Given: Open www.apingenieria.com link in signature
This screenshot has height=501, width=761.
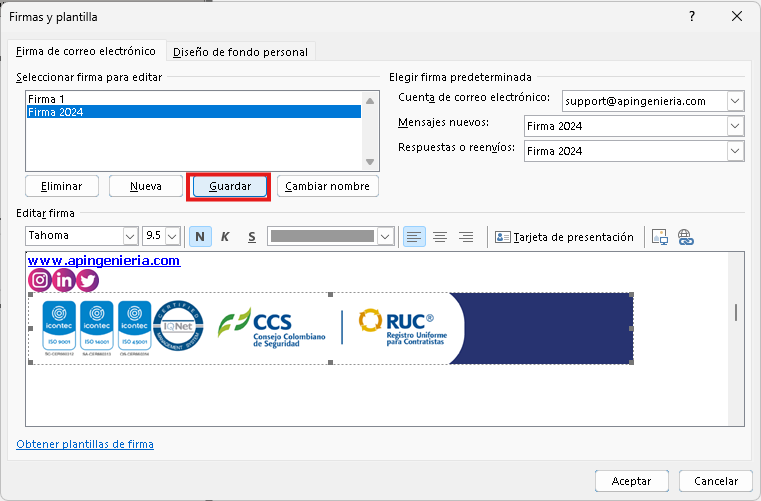Looking at the screenshot, I should (104, 261).
